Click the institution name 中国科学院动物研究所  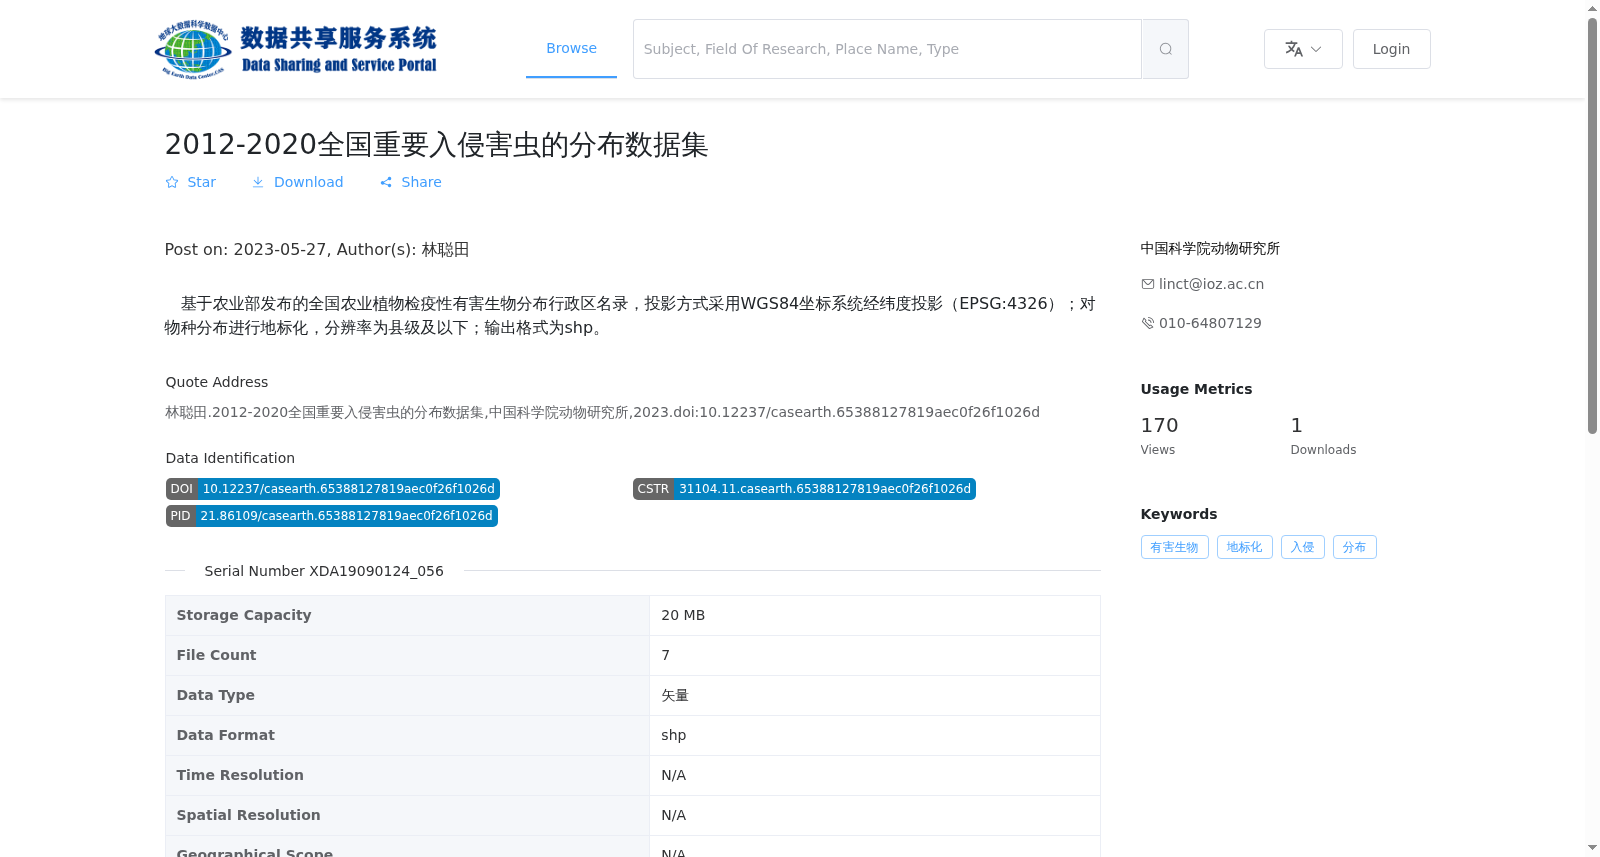(x=1210, y=248)
